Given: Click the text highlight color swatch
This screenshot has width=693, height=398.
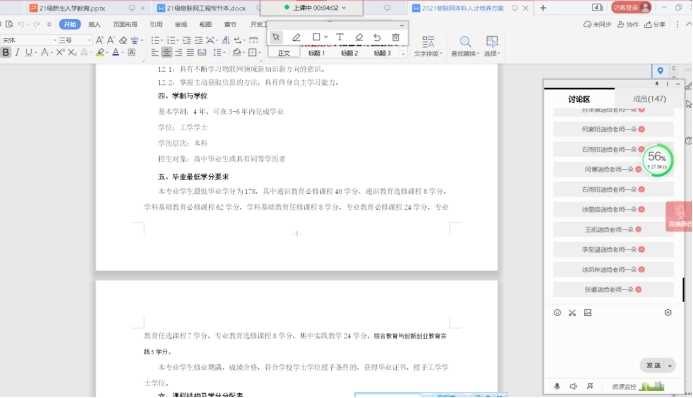Looking at the screenshot, I should [x=100, y=53].
